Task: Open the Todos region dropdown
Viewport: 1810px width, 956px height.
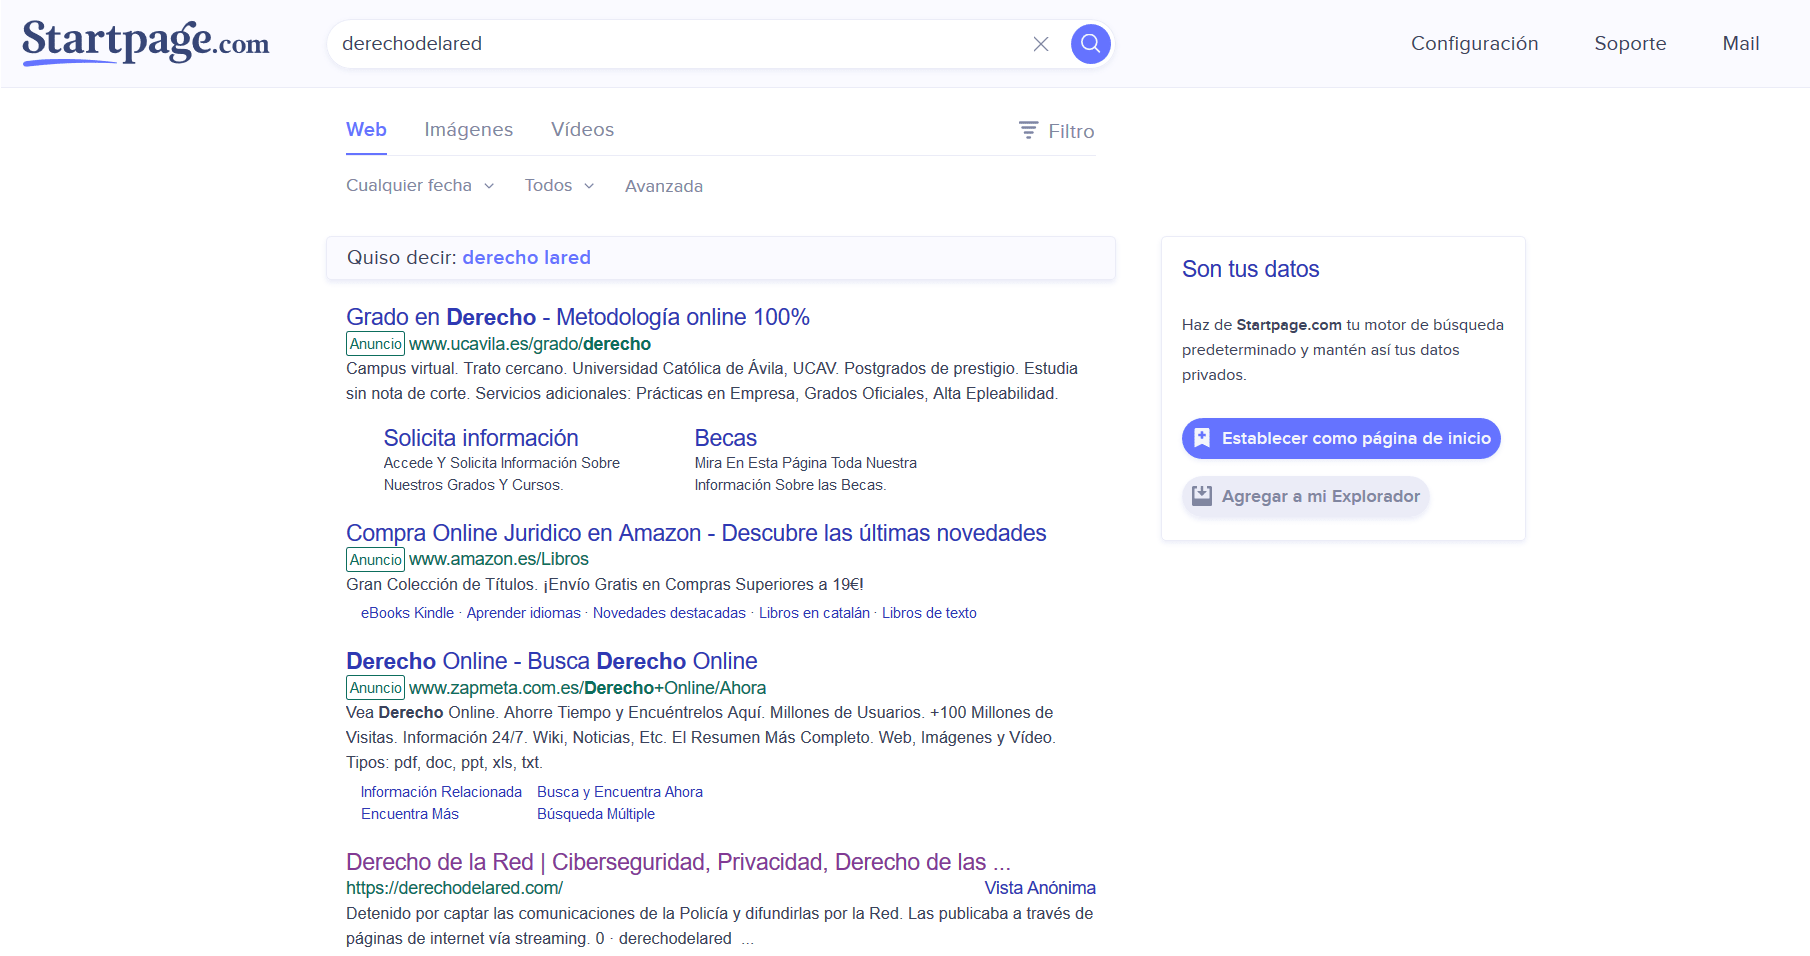Action: pos(559,186)
